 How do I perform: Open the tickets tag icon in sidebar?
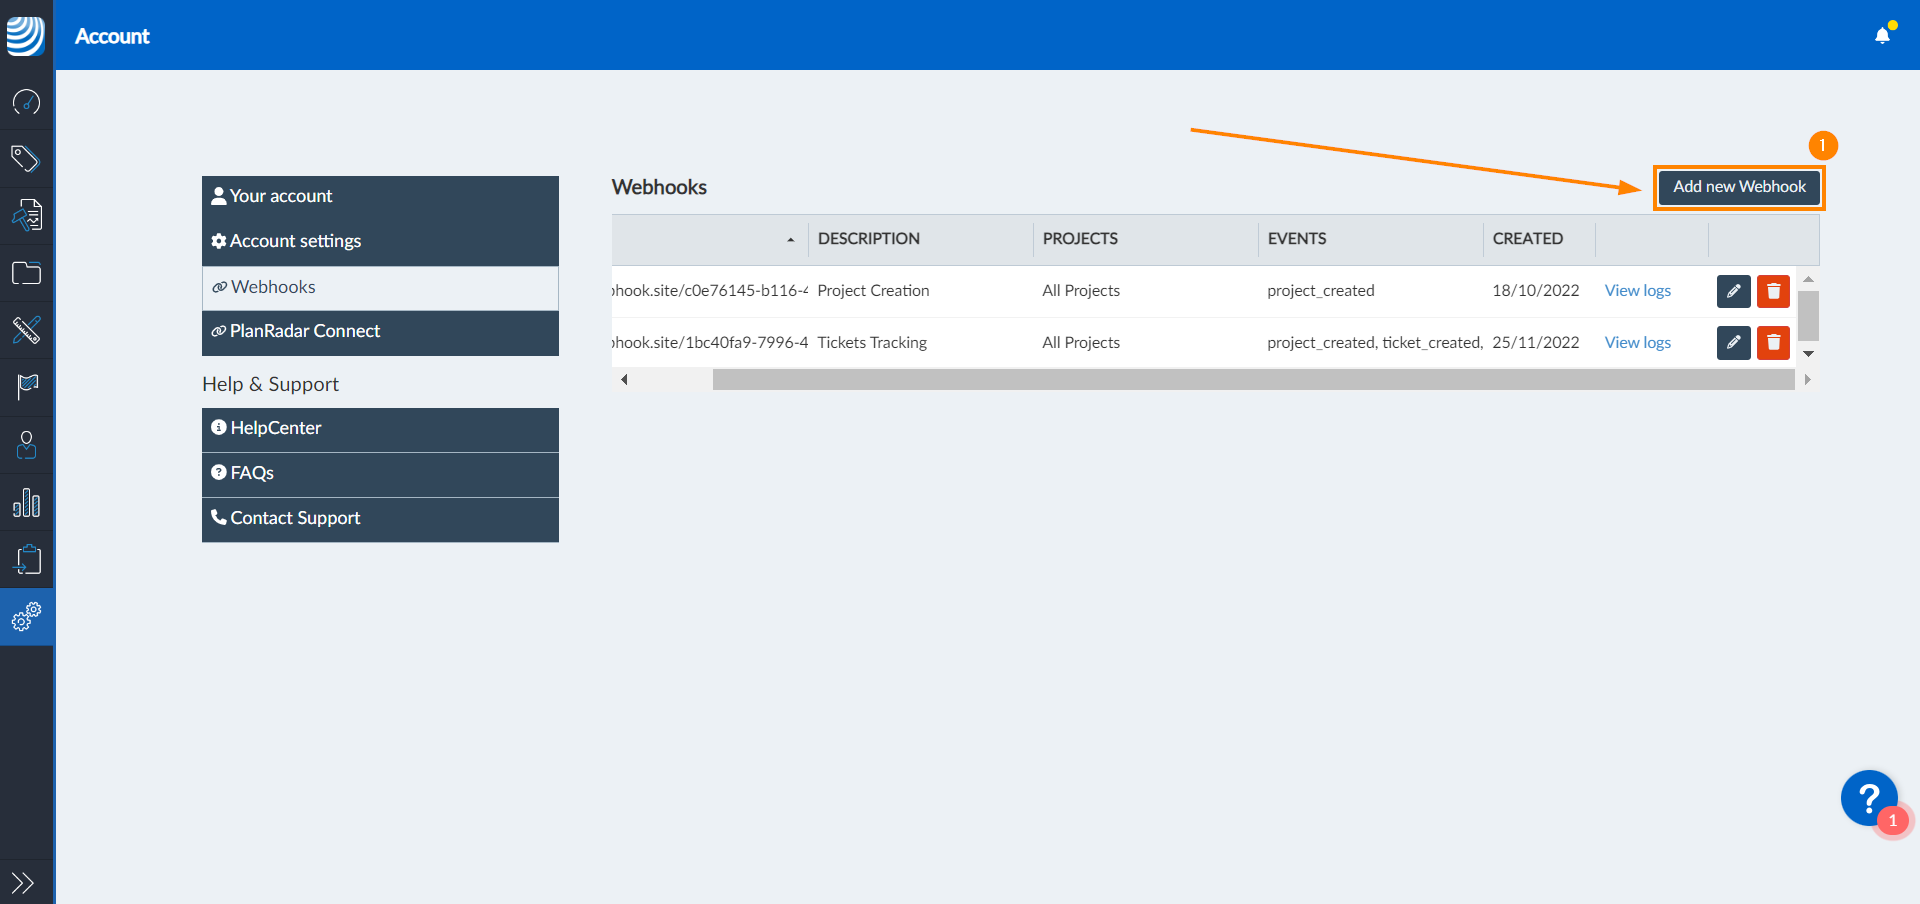[27, 158]
